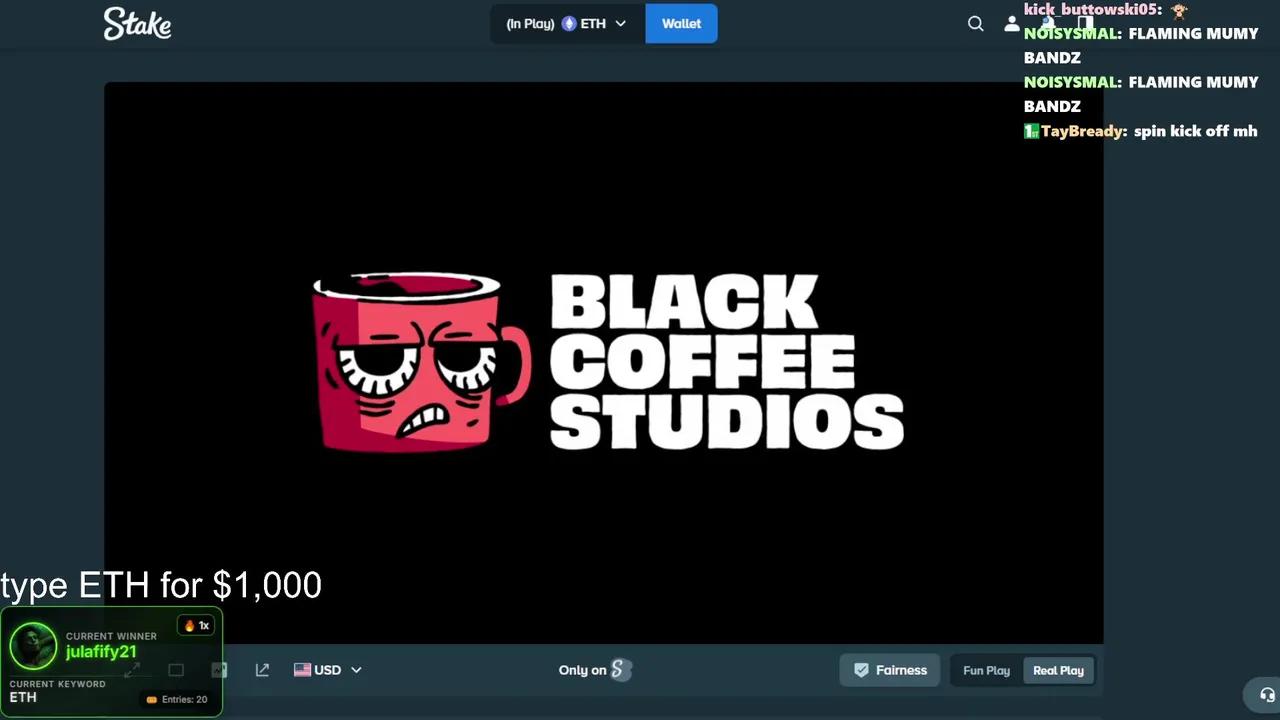Click the Entries: 20 counter
This screenshot has height=720, width=1280.
pyautogui.click(x=177, y=700)
